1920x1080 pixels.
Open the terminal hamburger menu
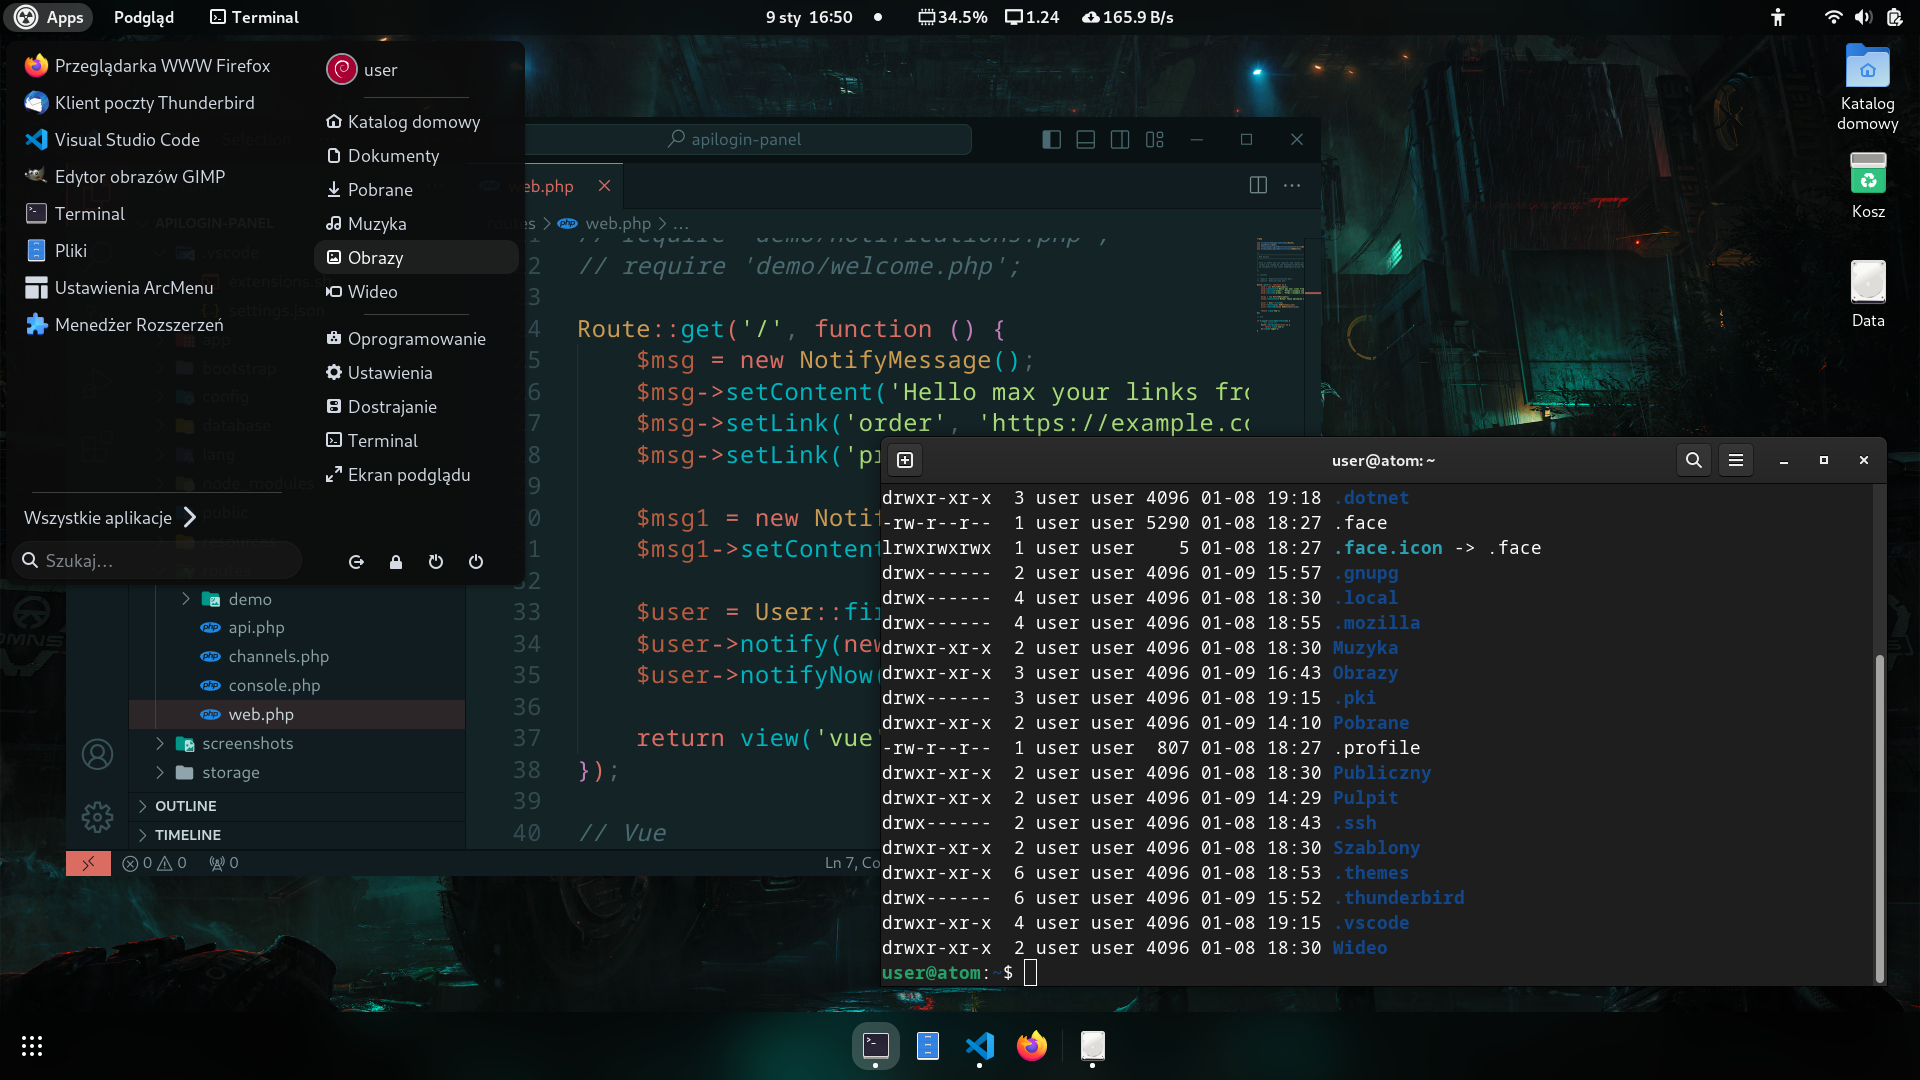pyautogui.click(x=1736, y=460)
